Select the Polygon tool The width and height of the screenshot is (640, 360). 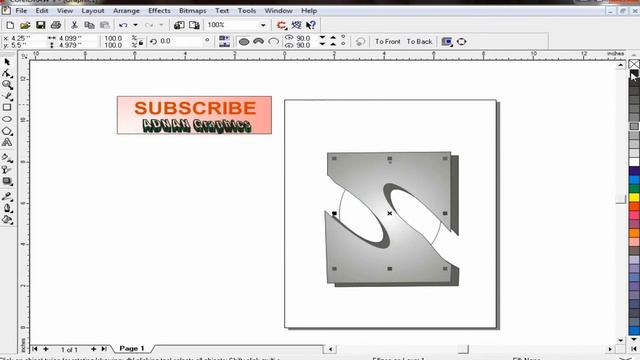(7, 131)
